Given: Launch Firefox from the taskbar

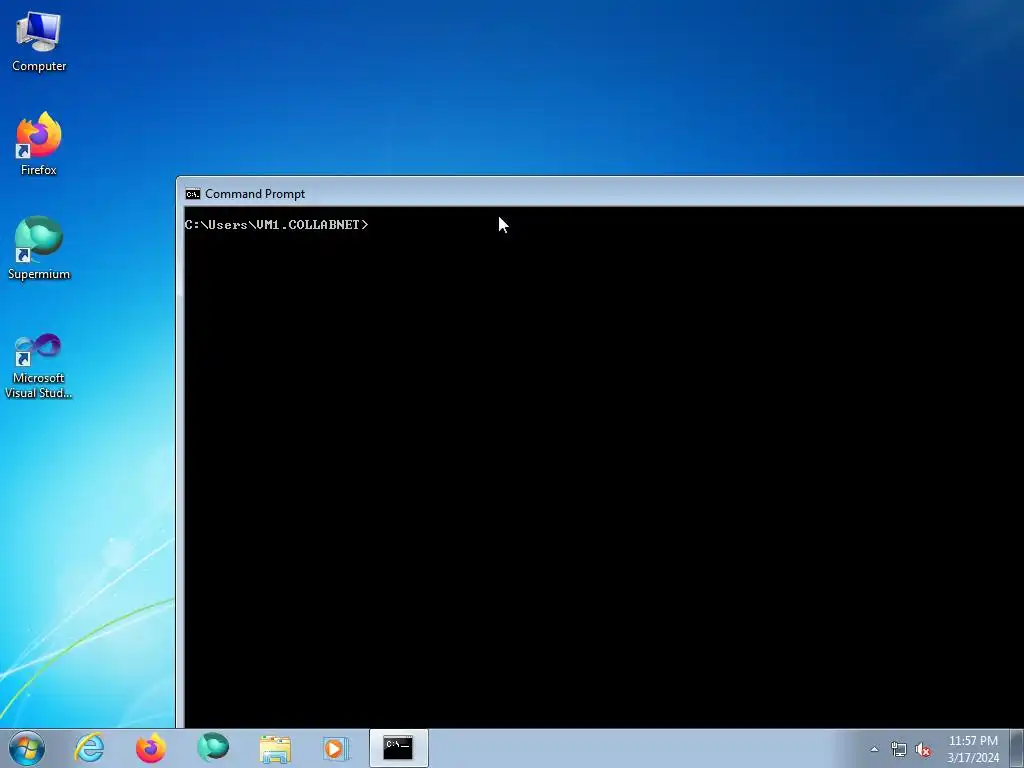Looking at the screenshot, I should pos(151,748).
